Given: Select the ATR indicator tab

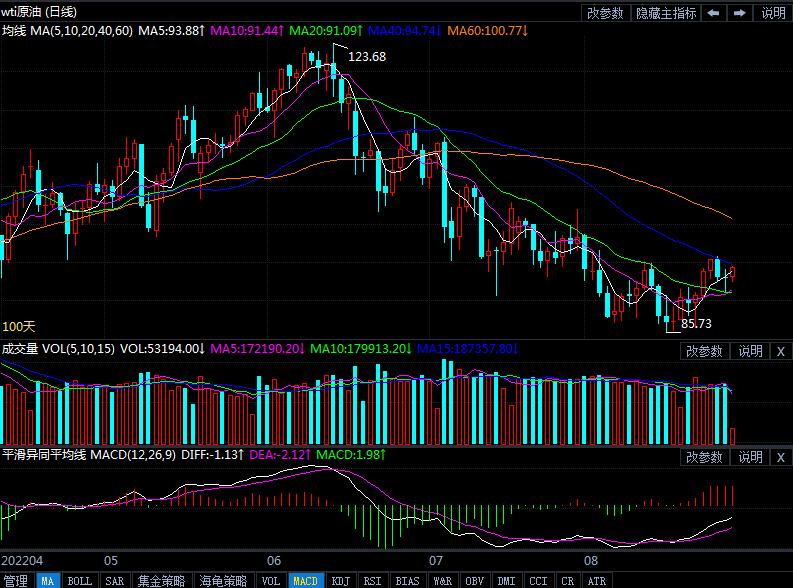Looking at the screenshot, I should click(x=597, y=580).
